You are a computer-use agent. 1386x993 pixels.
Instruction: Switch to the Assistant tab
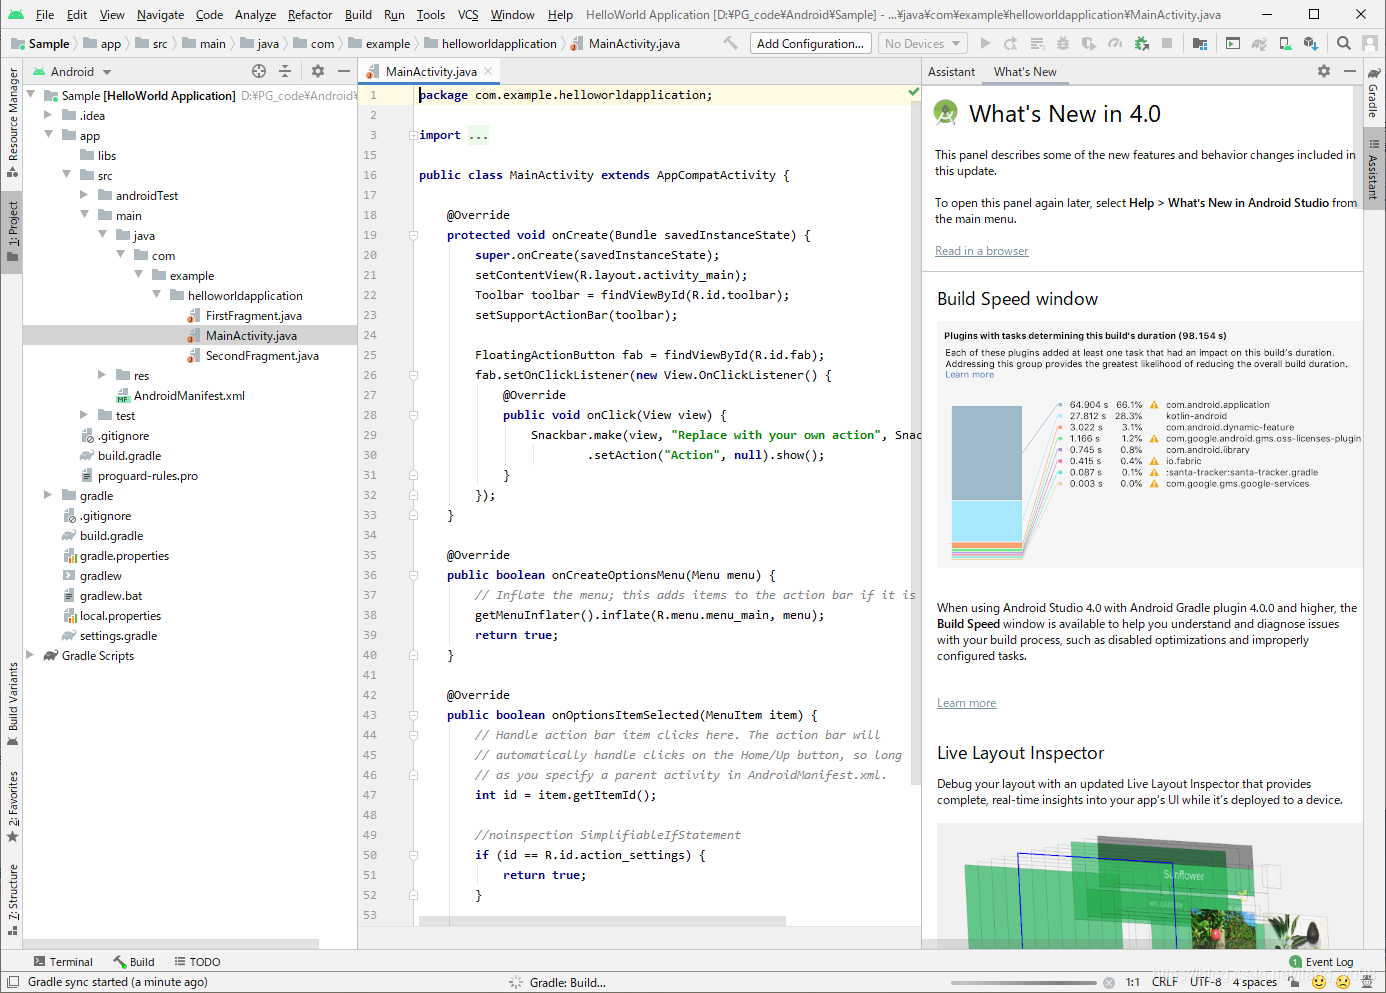(951, 72)
